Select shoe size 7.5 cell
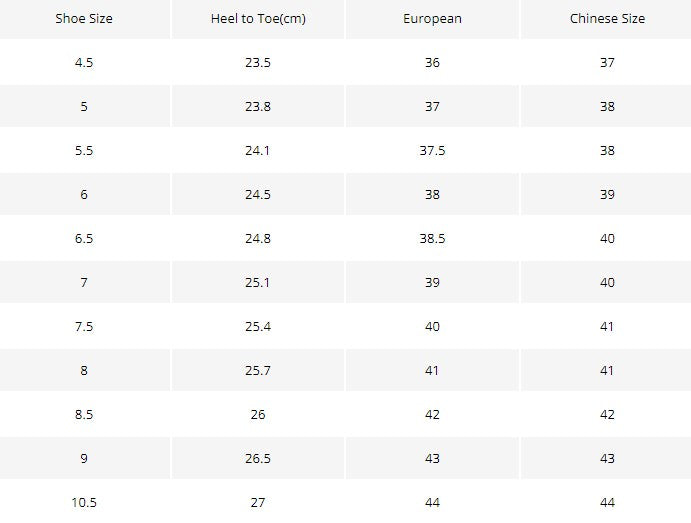The height and width of the screenshot is (523, 691). 84,326
